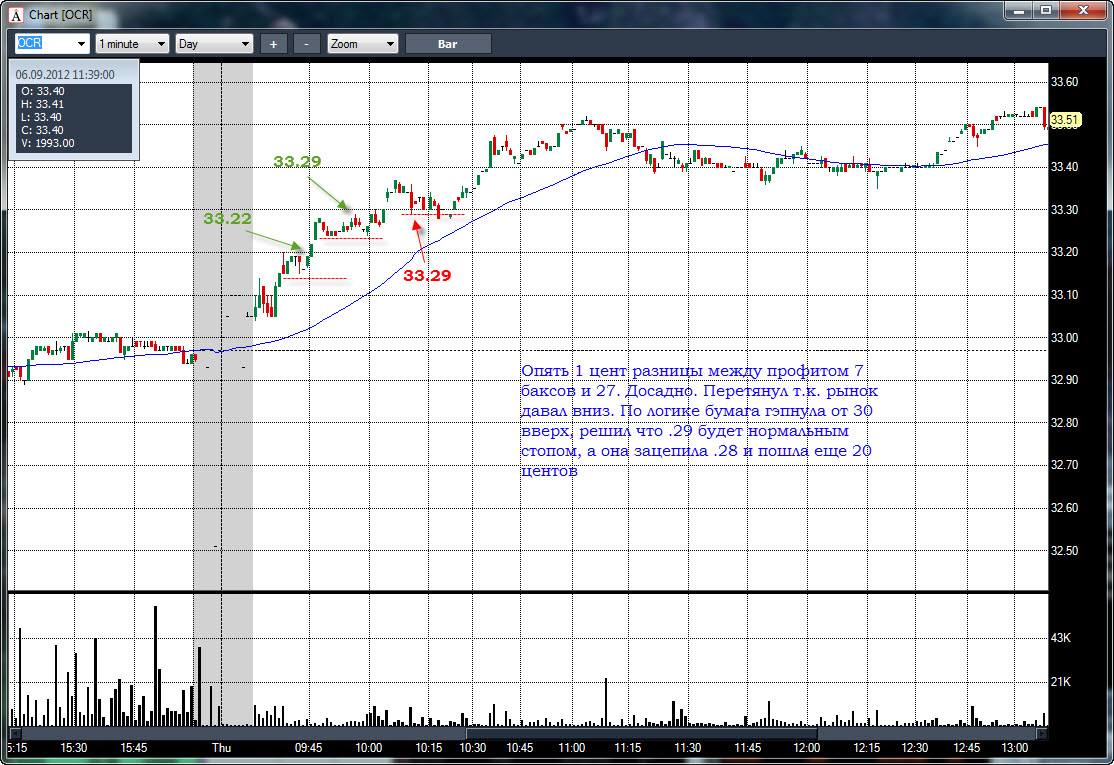Click the plus zoom-in button
Image resolution: width=1114 pixels, height=765 pixels.
tap(273, 44)
